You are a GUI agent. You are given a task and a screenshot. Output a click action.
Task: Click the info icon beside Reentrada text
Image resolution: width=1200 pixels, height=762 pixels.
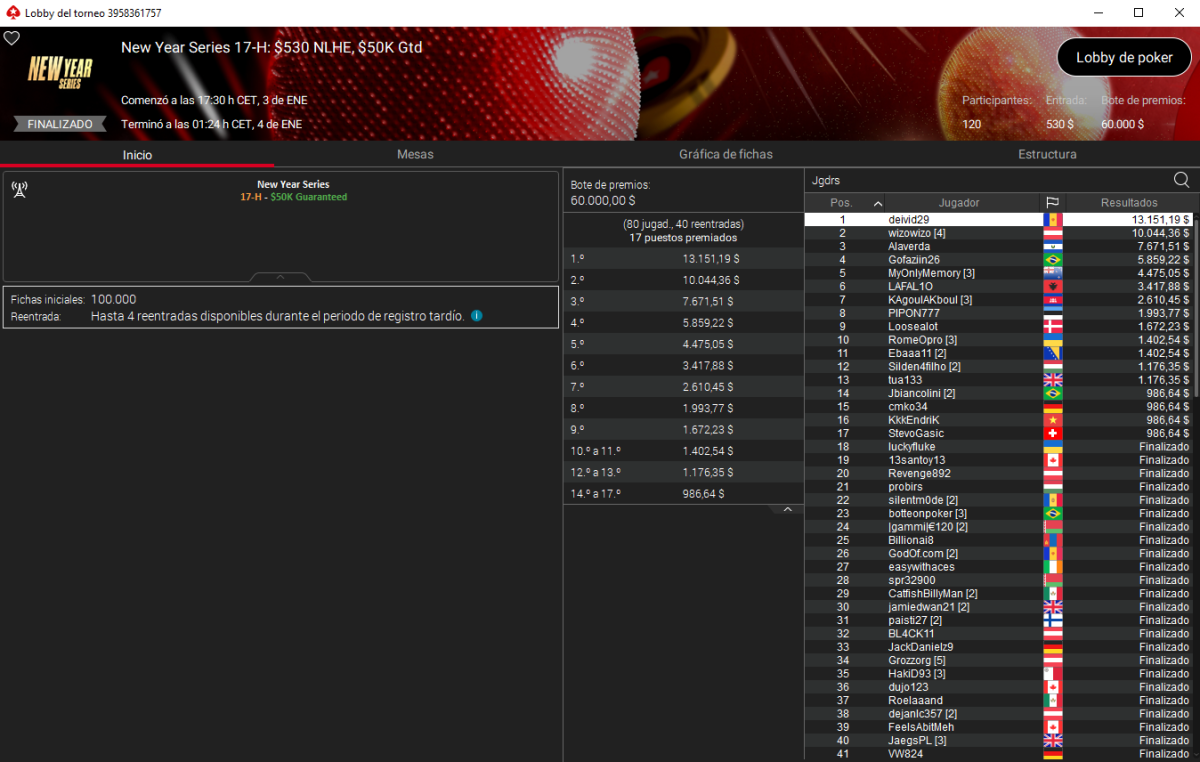(477, 316)
